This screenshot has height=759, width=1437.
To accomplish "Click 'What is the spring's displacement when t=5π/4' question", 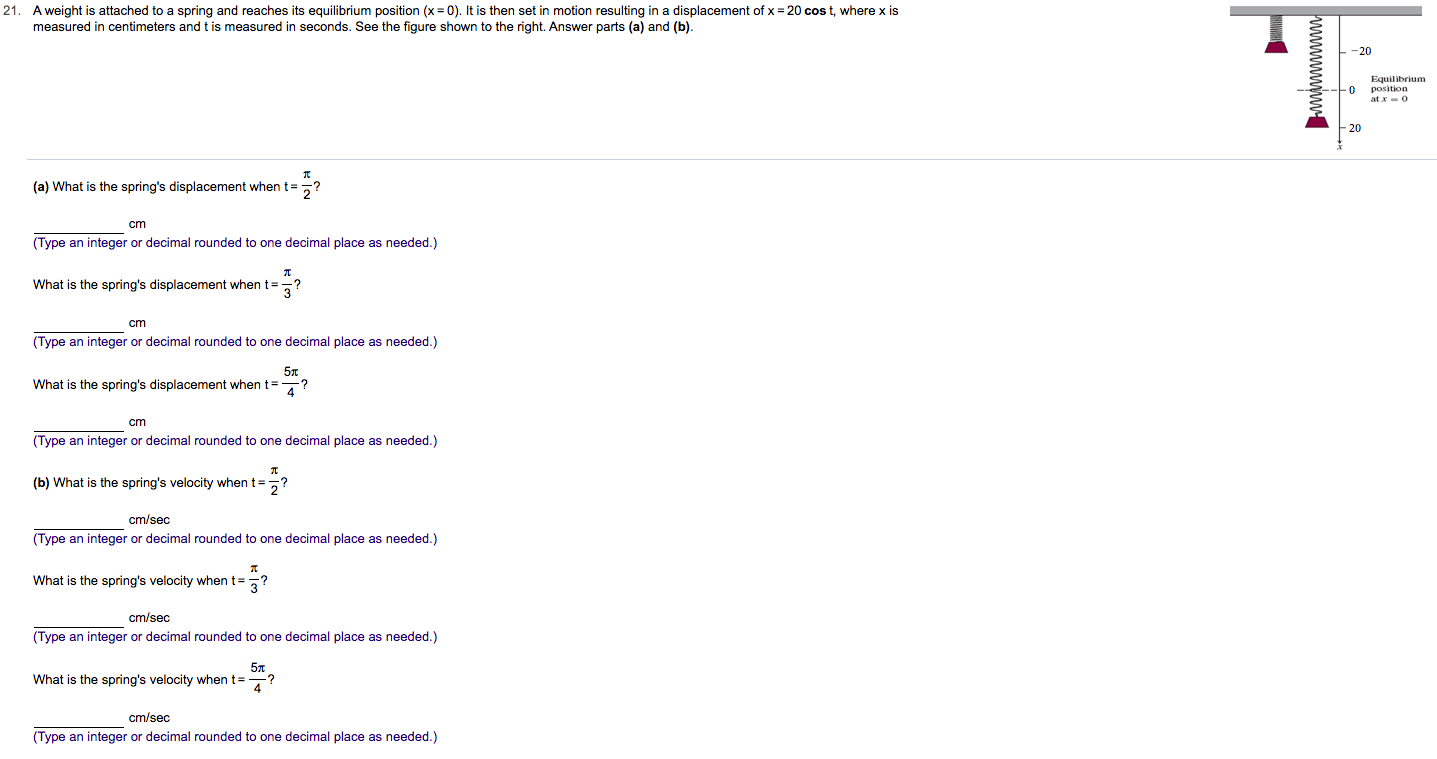I will coord(170,384).
